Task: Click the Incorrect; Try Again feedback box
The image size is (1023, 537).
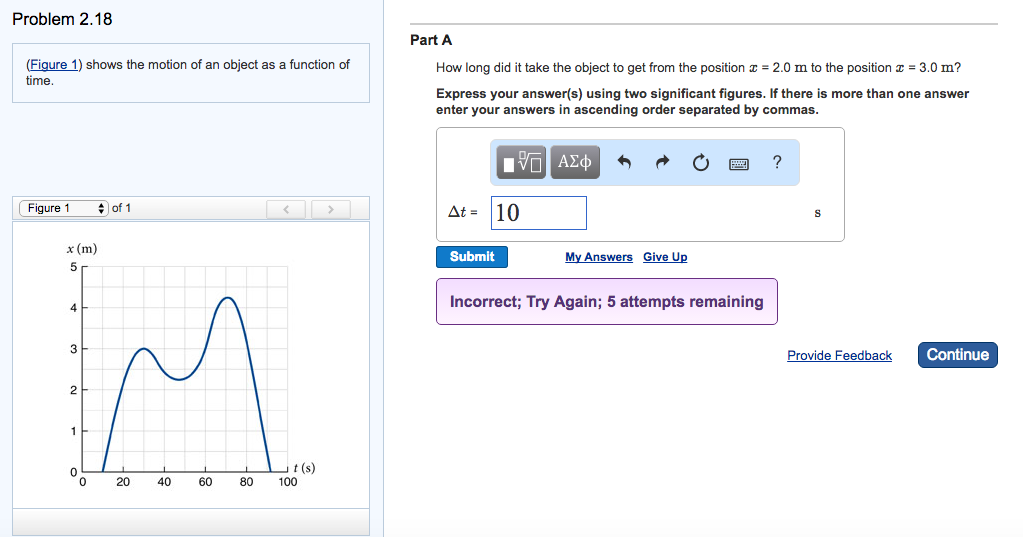Action: tap(607, 301)
